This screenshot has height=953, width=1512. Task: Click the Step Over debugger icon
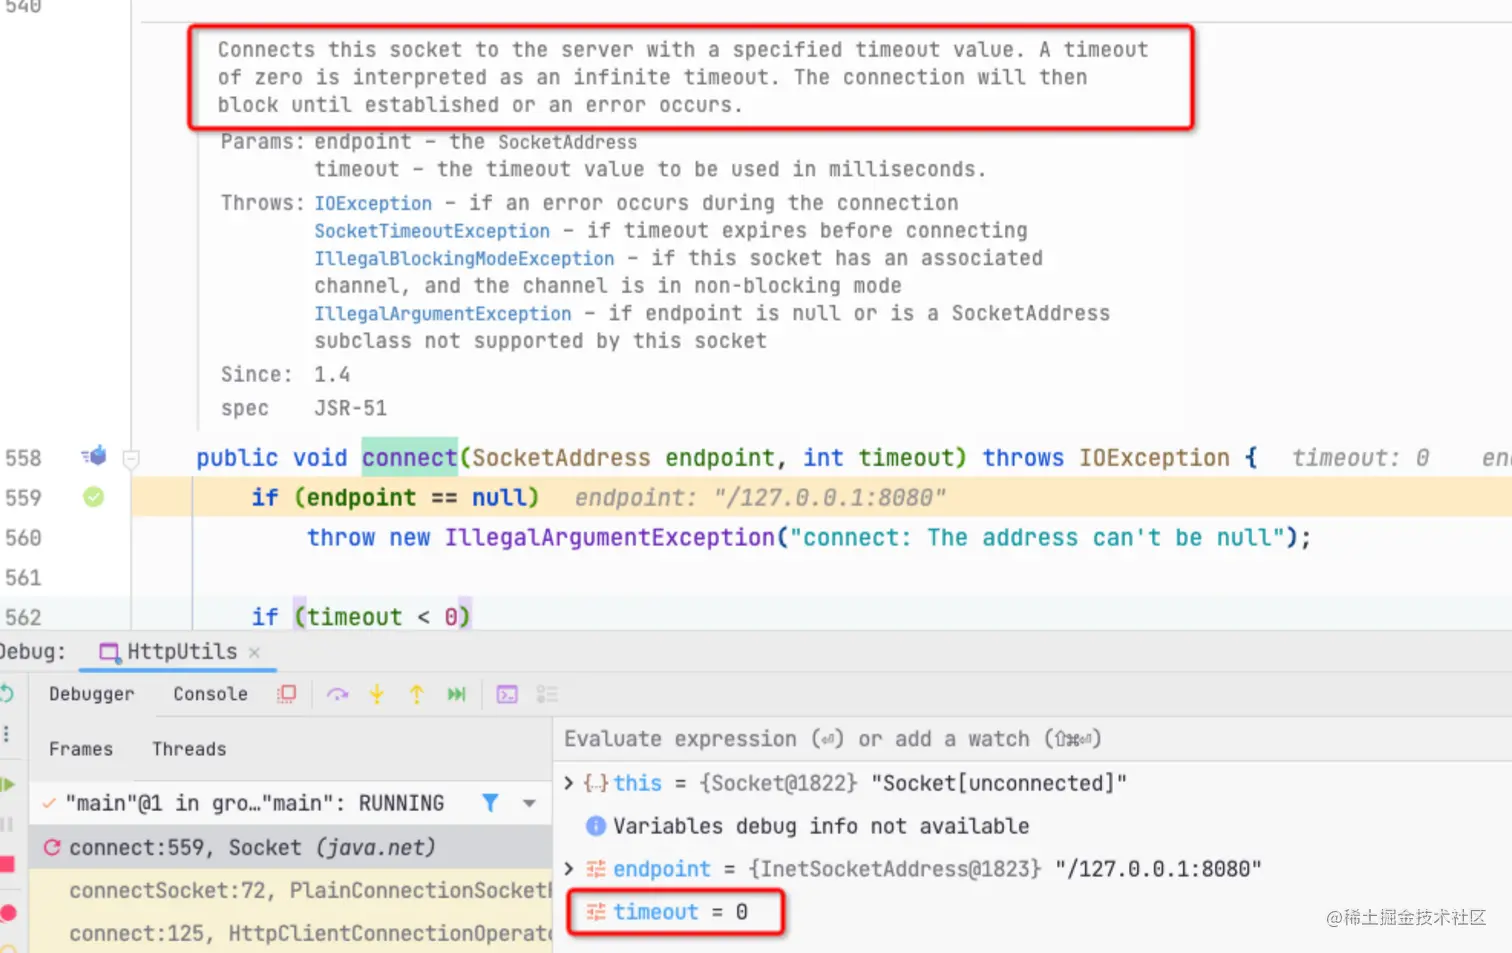point(338,693)
